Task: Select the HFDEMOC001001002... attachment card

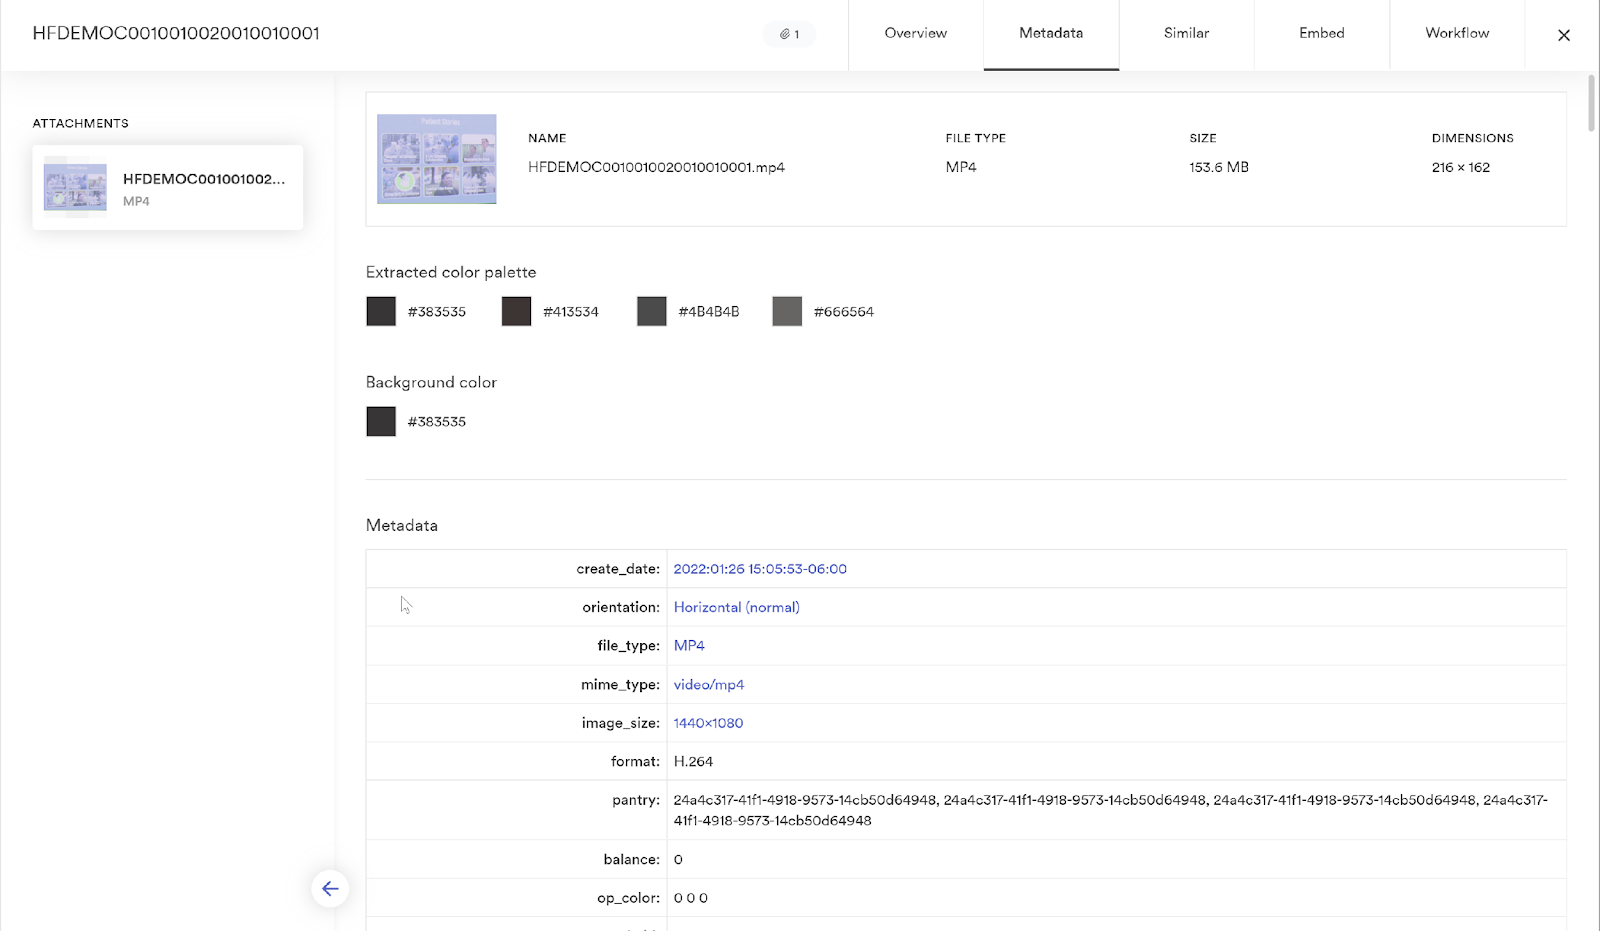Action: (x=167, y=188)
